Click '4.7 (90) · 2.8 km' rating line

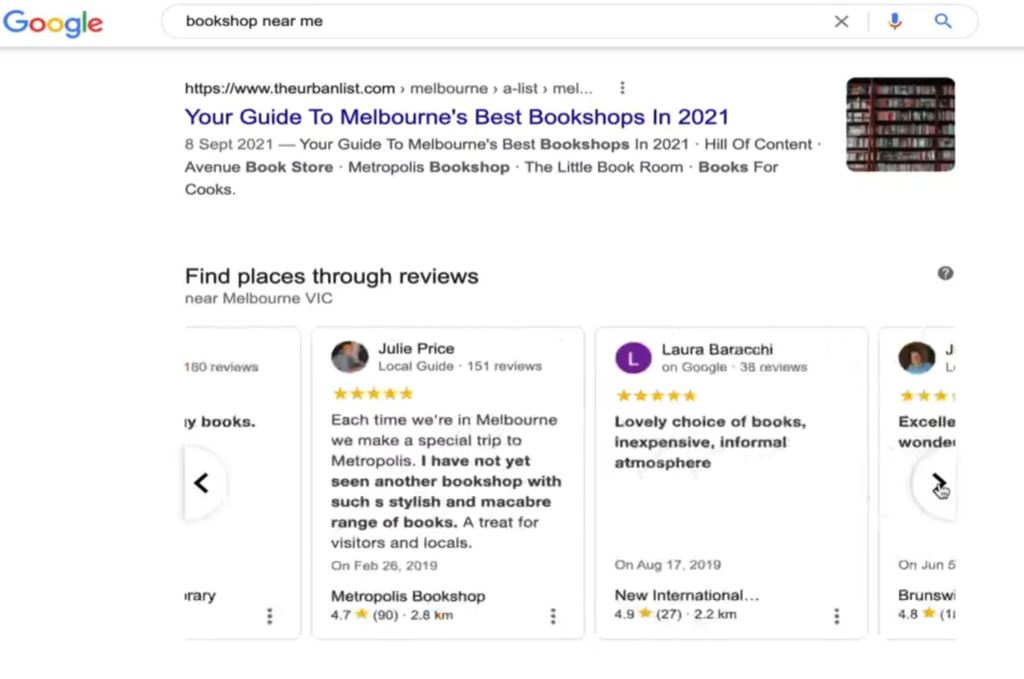392,615
